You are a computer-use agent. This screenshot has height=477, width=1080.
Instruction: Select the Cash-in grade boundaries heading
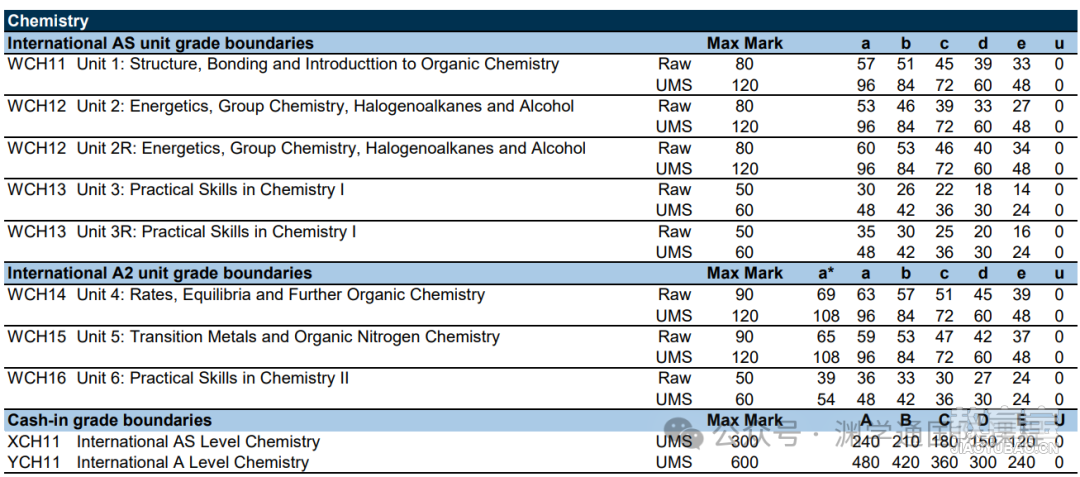(x=110, y=420)
